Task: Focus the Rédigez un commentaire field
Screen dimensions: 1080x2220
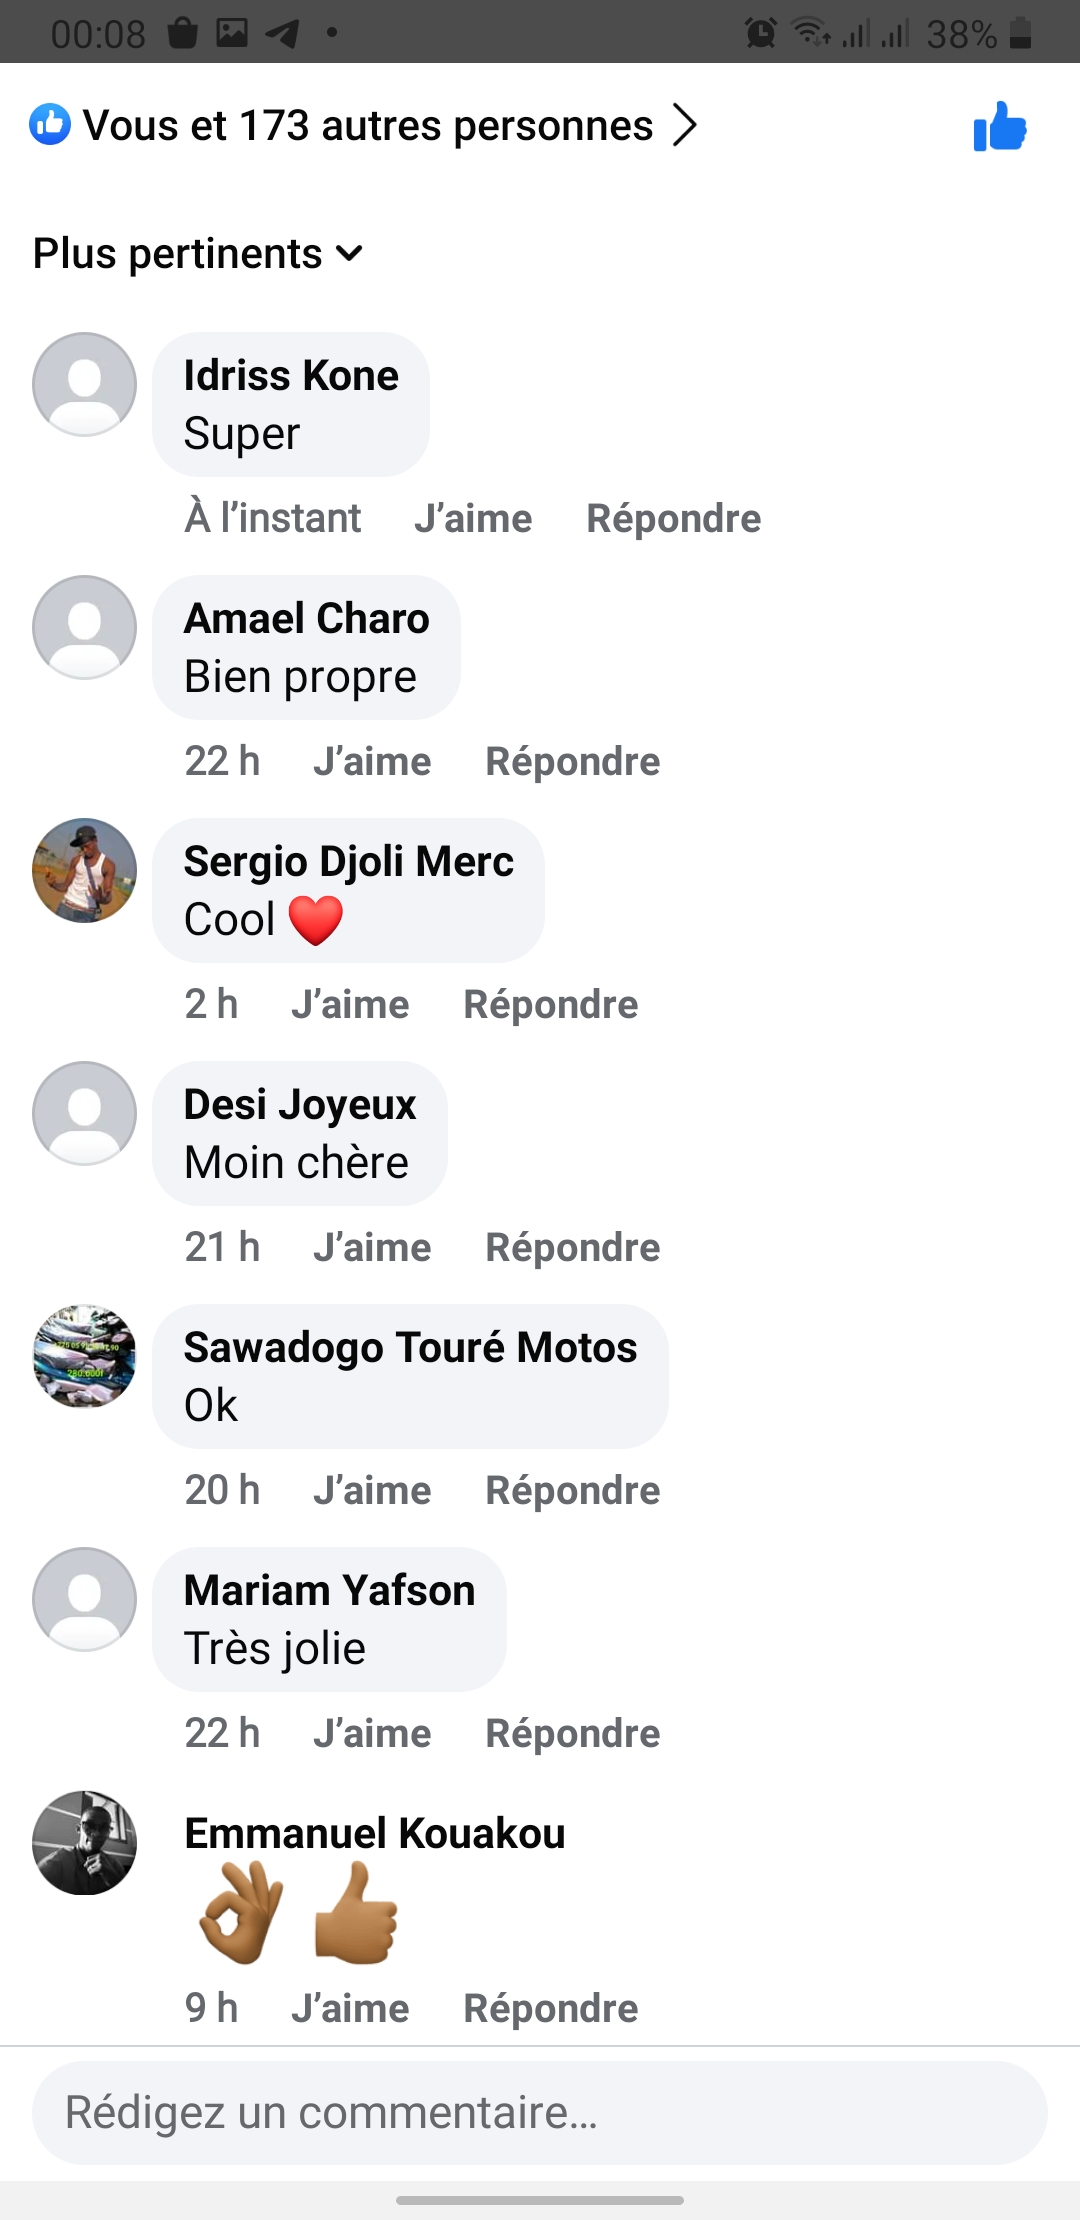Action: click(540, 2113)
